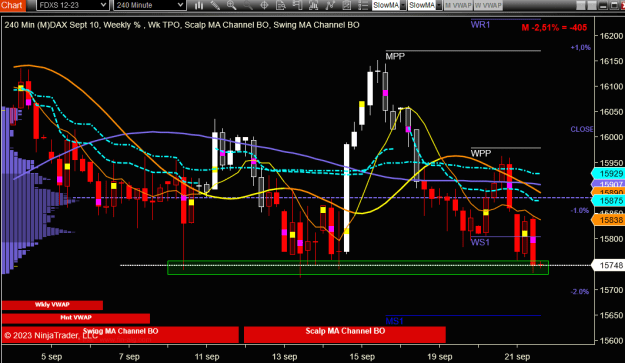
Task: Click the 16000 price axis label
Action: [611, 137]
